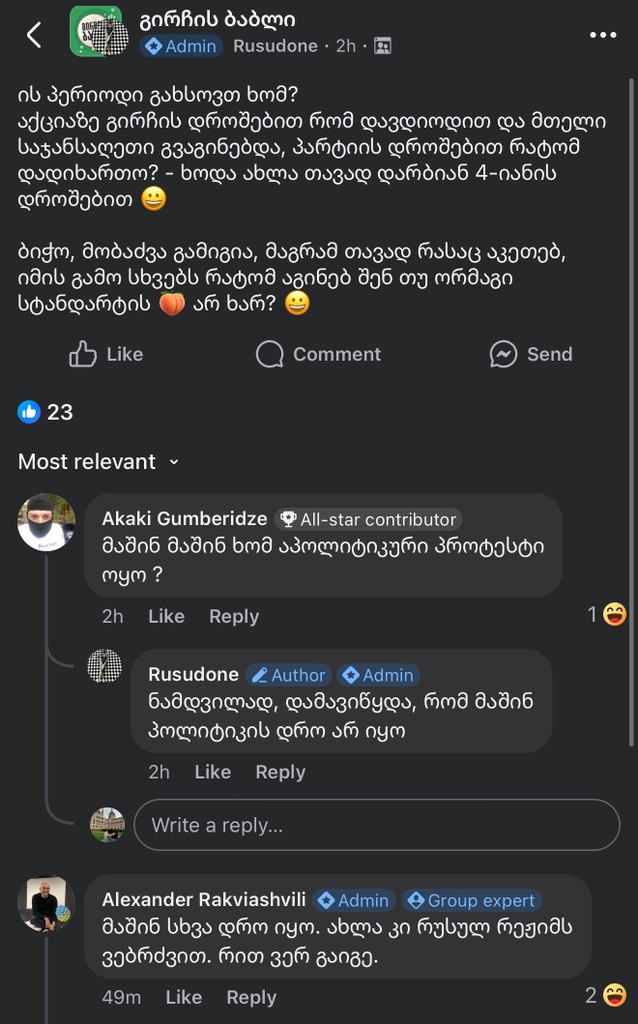
Task: Click the Author badge on Rusudone's reply
Action: pyautogui.click(x=289, y=675)
